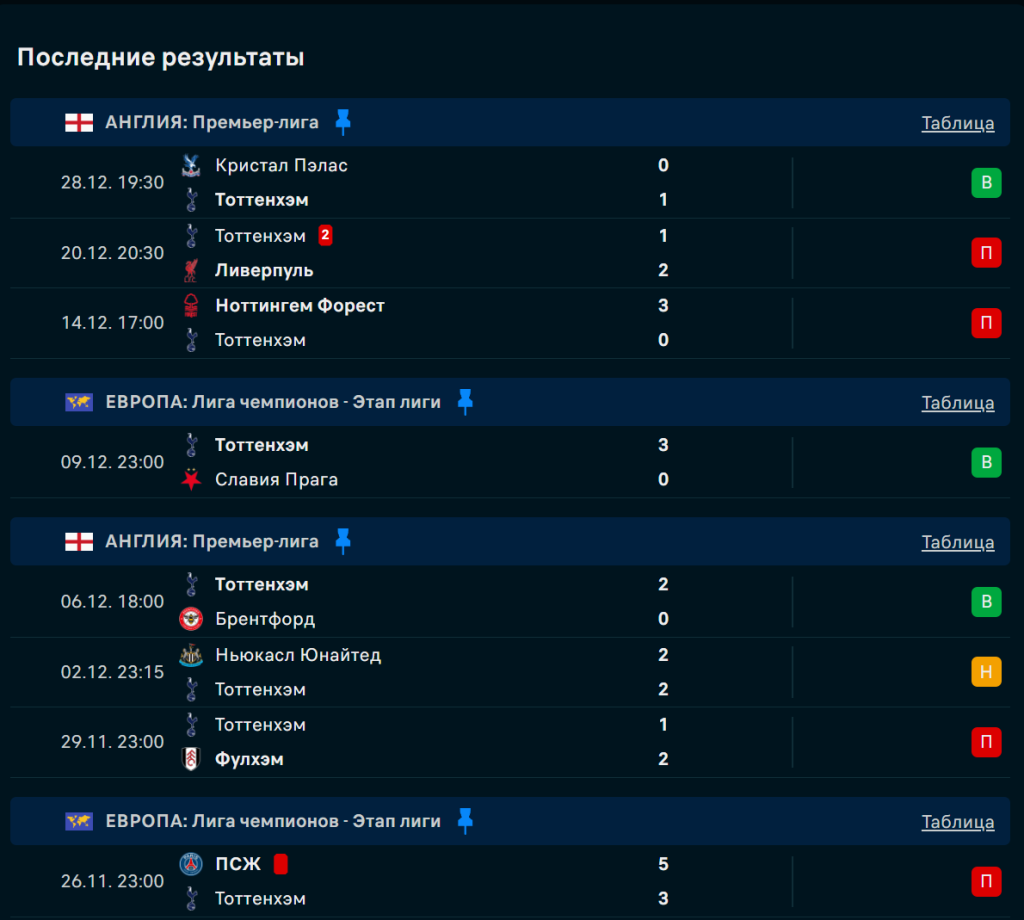Click the Slavia Prague star logo
The width and height of the screenshot is (1024, 920).
(x=190, y=480)
